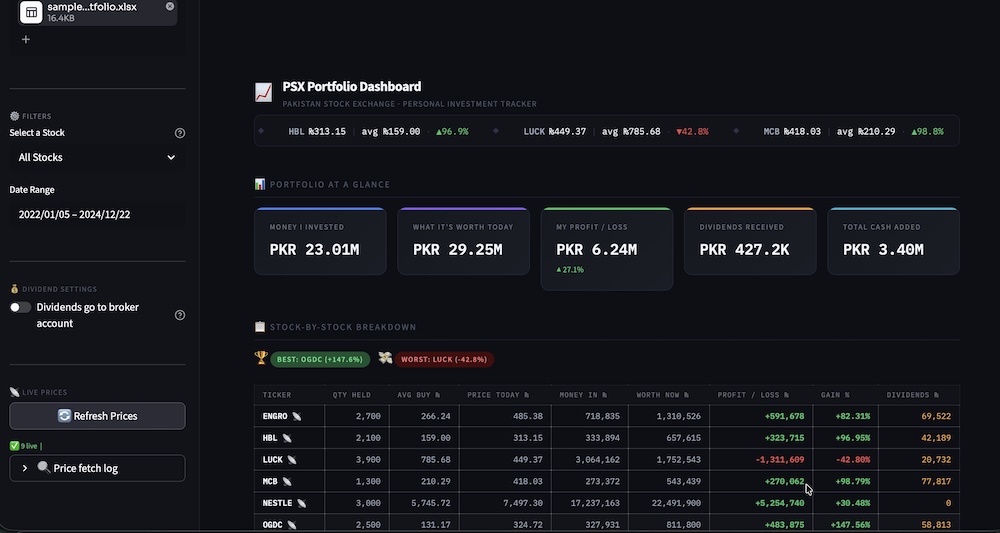Click the trophy icon next to Best badge
The height and width of the screenshot is (533, 1000).
click(261, 358)
